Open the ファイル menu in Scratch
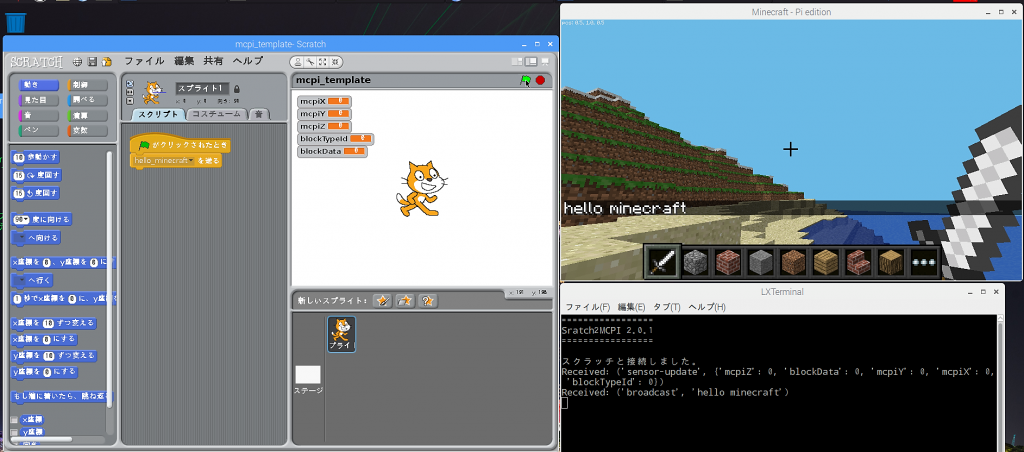Screen dimensions: 1024x452 (144, 61)
